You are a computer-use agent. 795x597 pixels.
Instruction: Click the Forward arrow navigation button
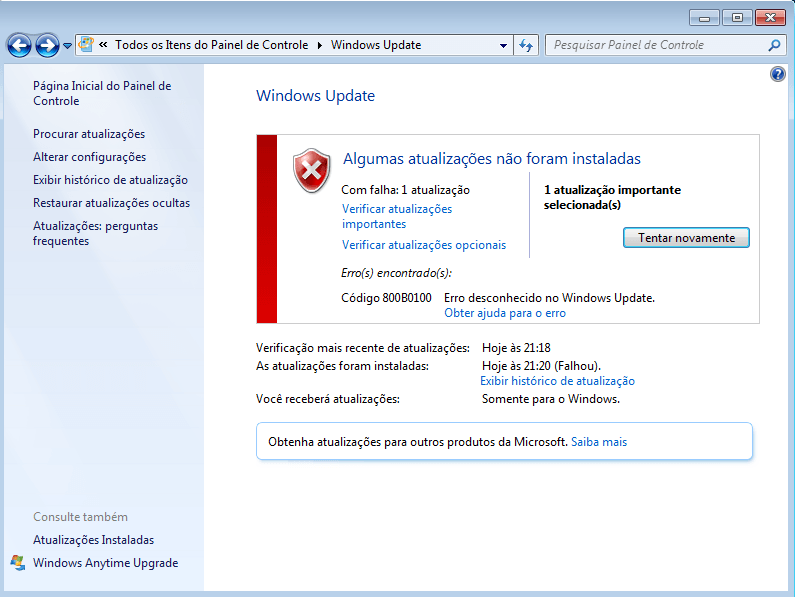click(47, 46)
